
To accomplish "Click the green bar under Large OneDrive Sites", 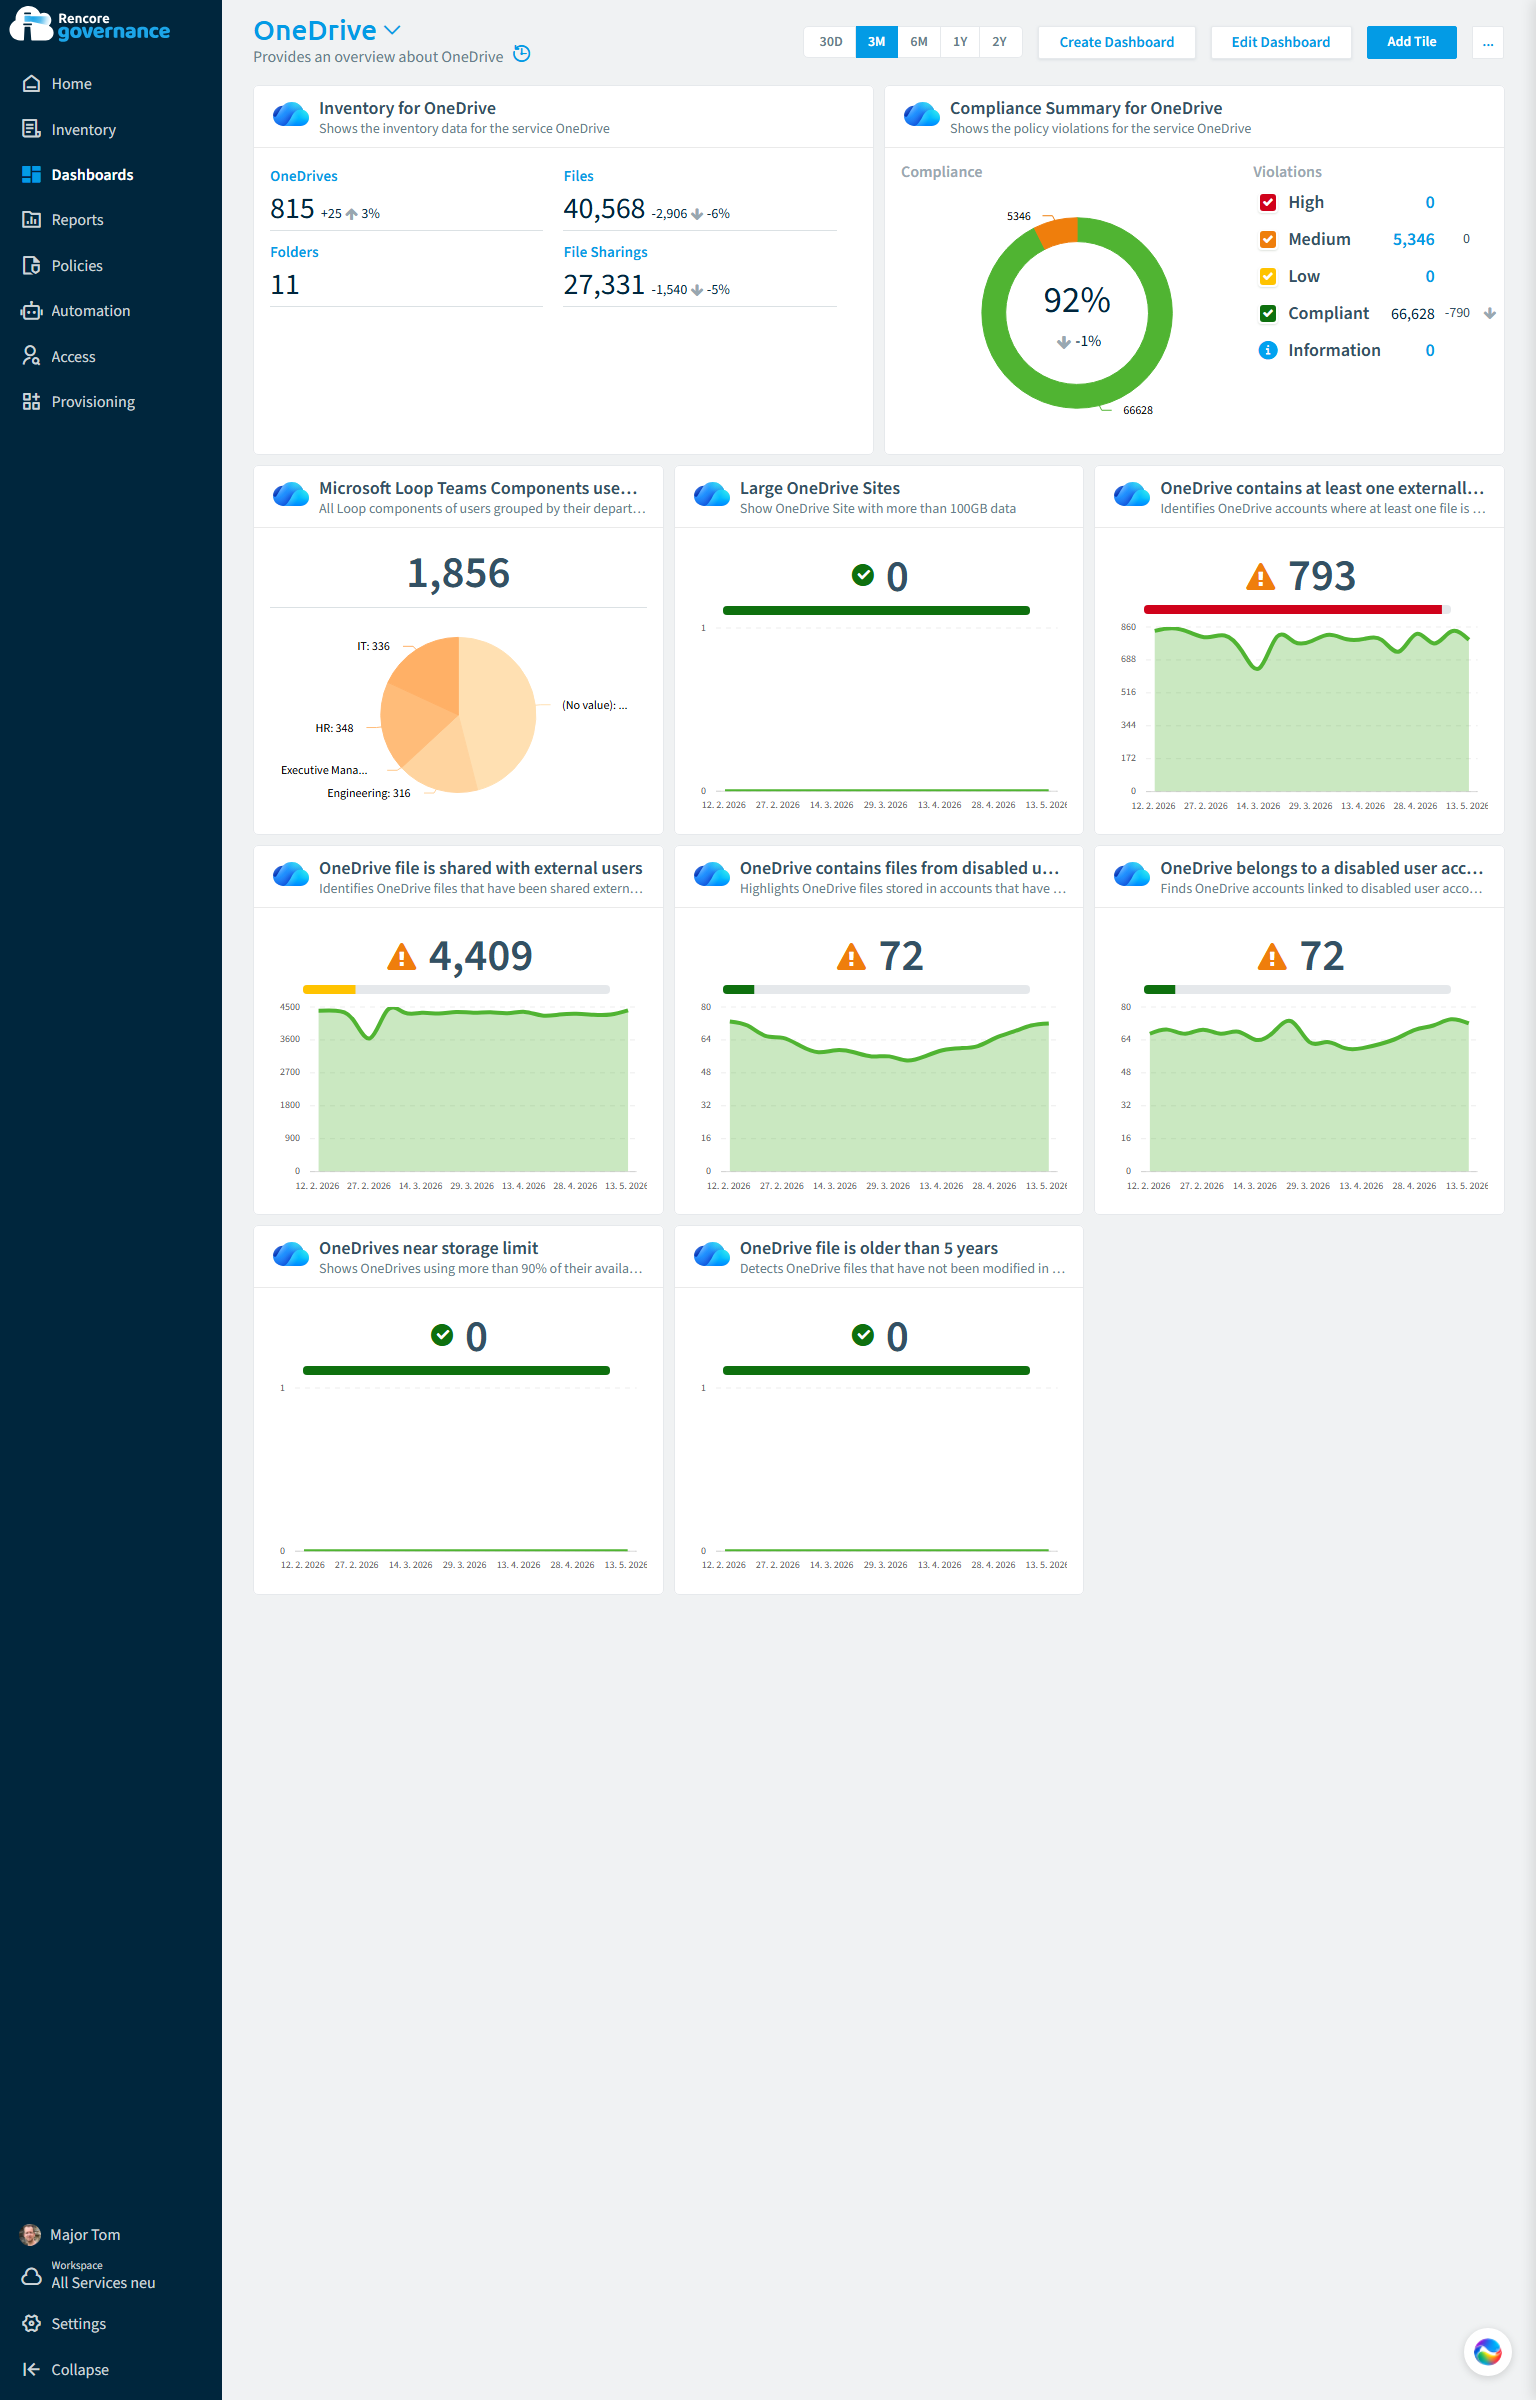I will coord(876,610).
